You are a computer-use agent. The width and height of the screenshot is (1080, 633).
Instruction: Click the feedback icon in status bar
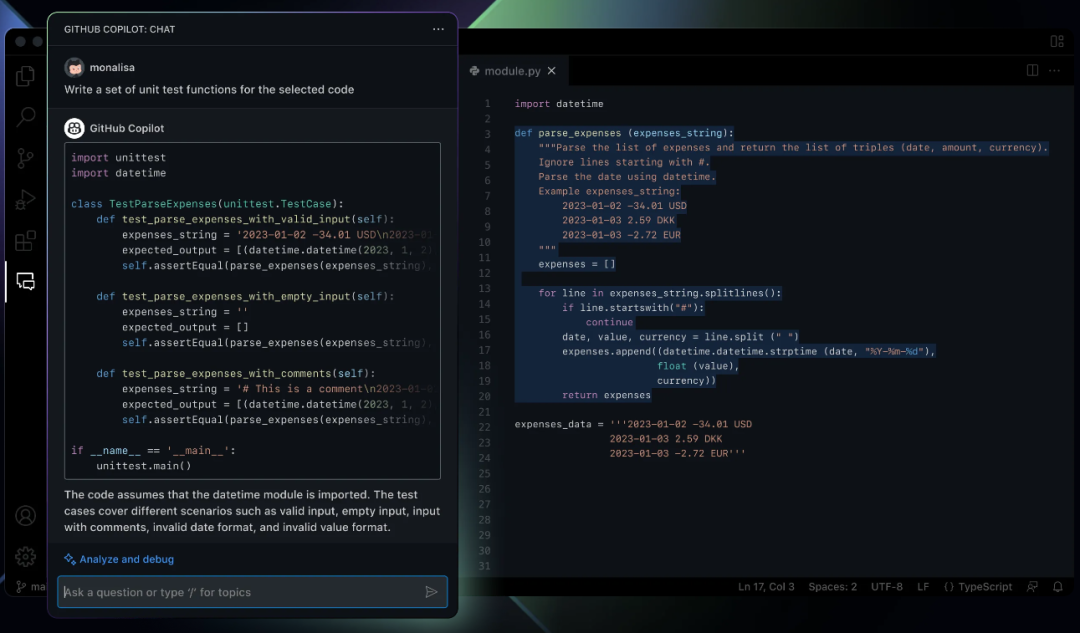pos(1032,587)
